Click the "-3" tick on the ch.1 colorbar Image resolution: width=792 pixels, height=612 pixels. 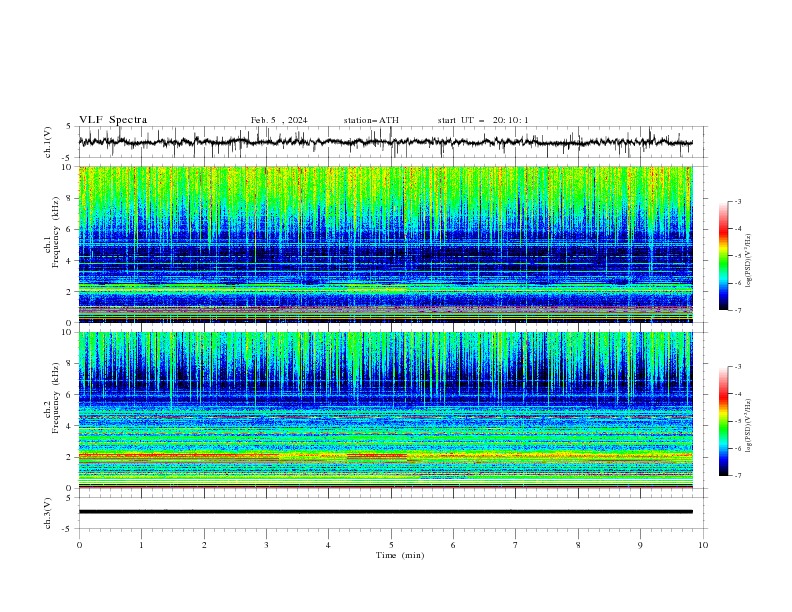click(738, 201)
